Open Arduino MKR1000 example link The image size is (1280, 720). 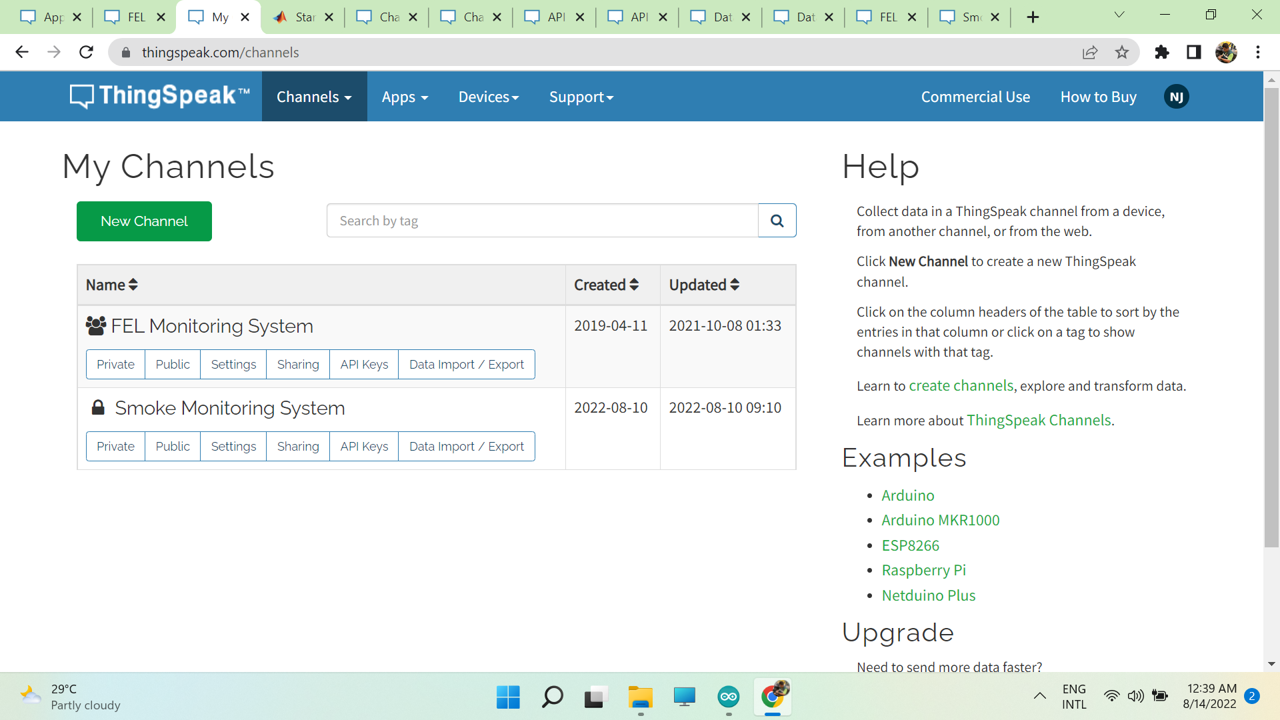[x=941, y=520]
